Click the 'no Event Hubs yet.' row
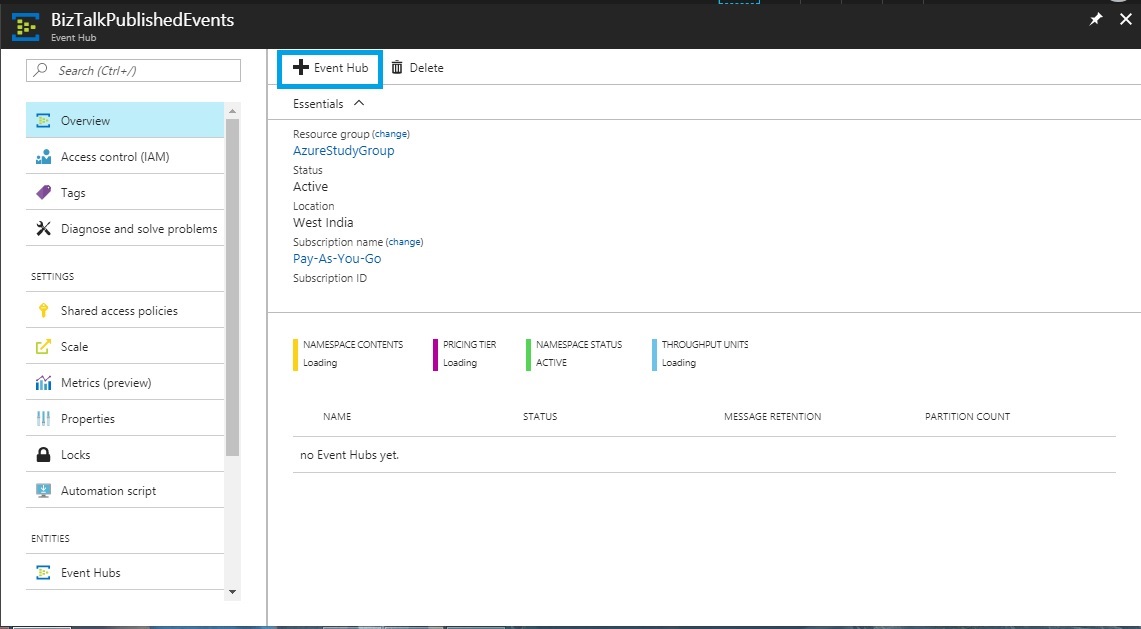 704,455
